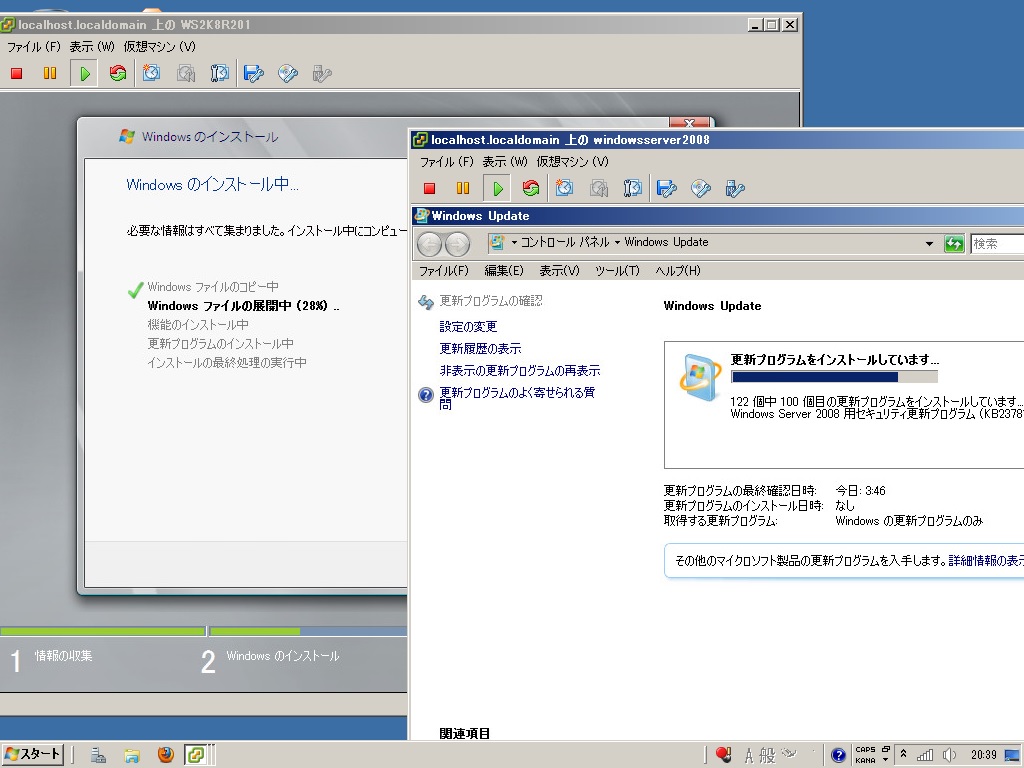This screenshot has height=768, width=1024.
Task: Expand dropdown arrow before Windows Update breadcrumb
Action: coord(617,242)
